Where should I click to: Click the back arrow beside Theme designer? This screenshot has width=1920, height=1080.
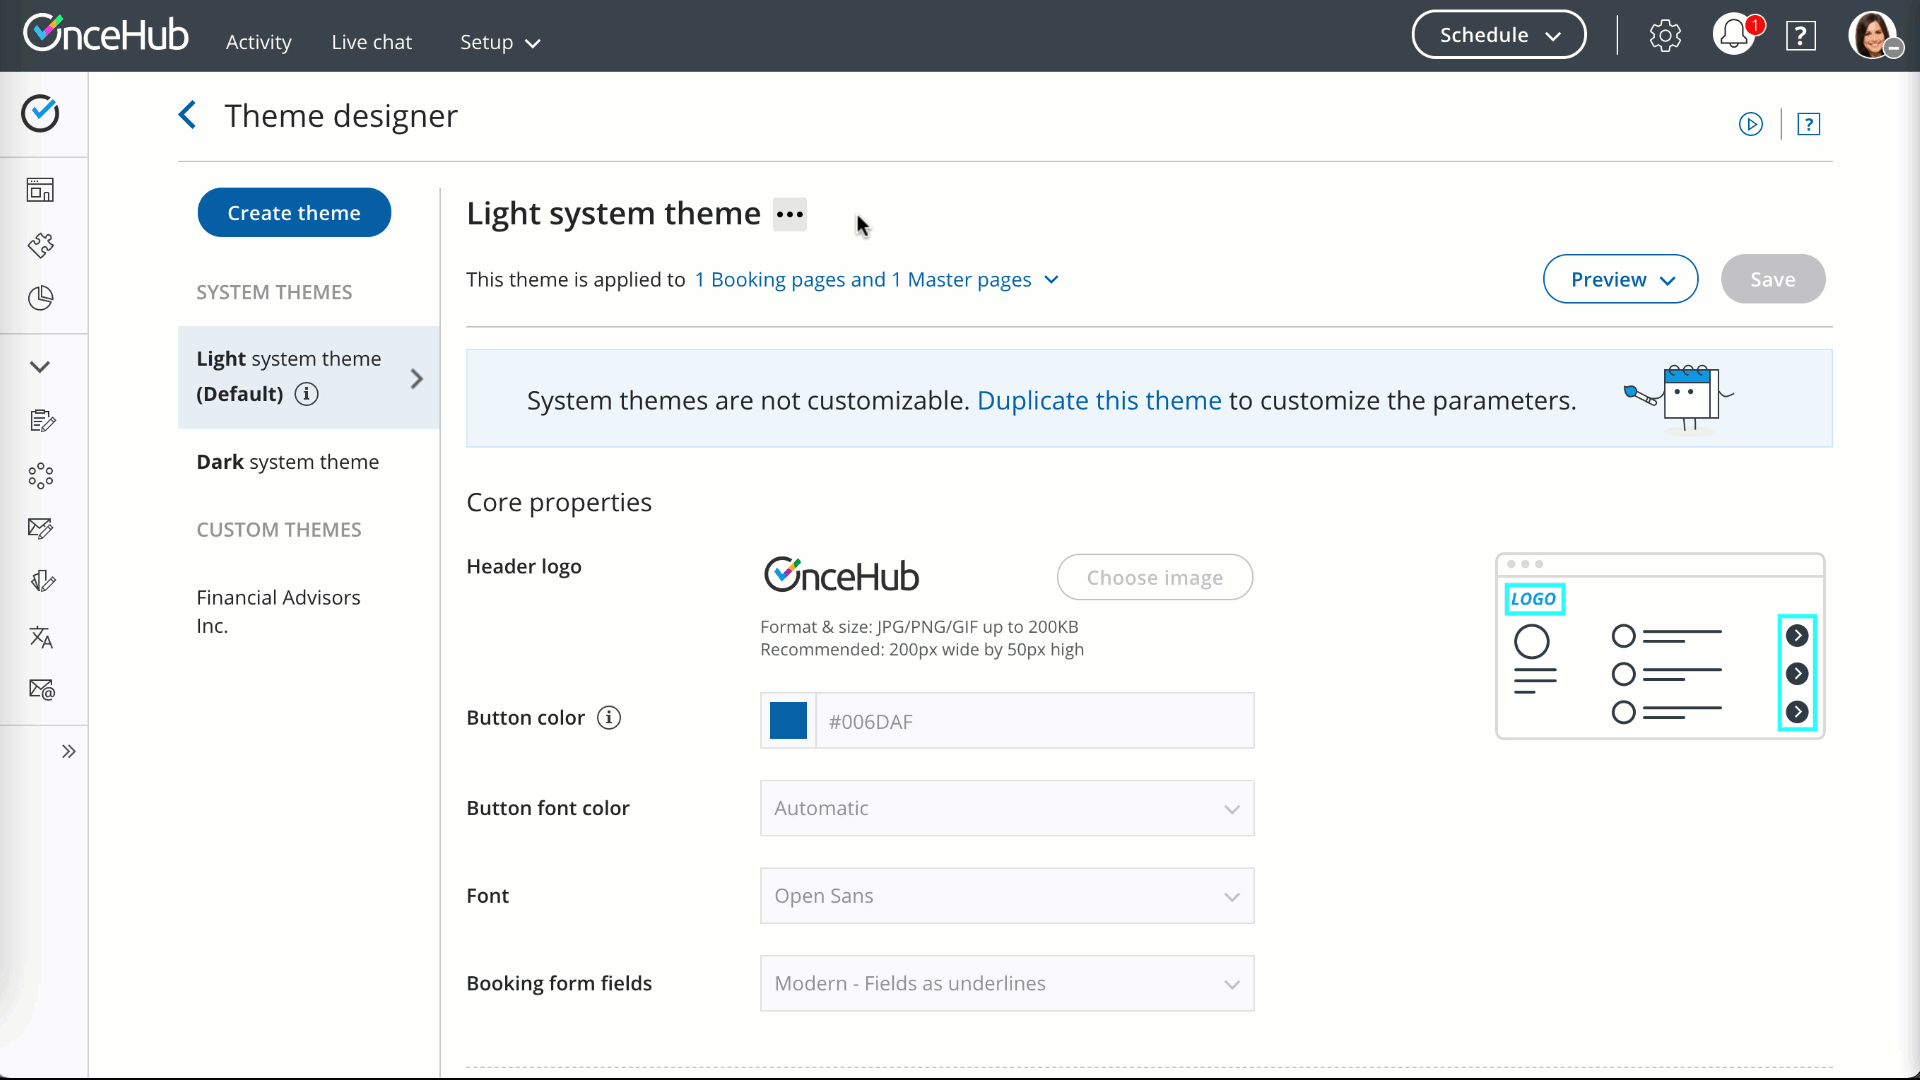click(187, 115)
